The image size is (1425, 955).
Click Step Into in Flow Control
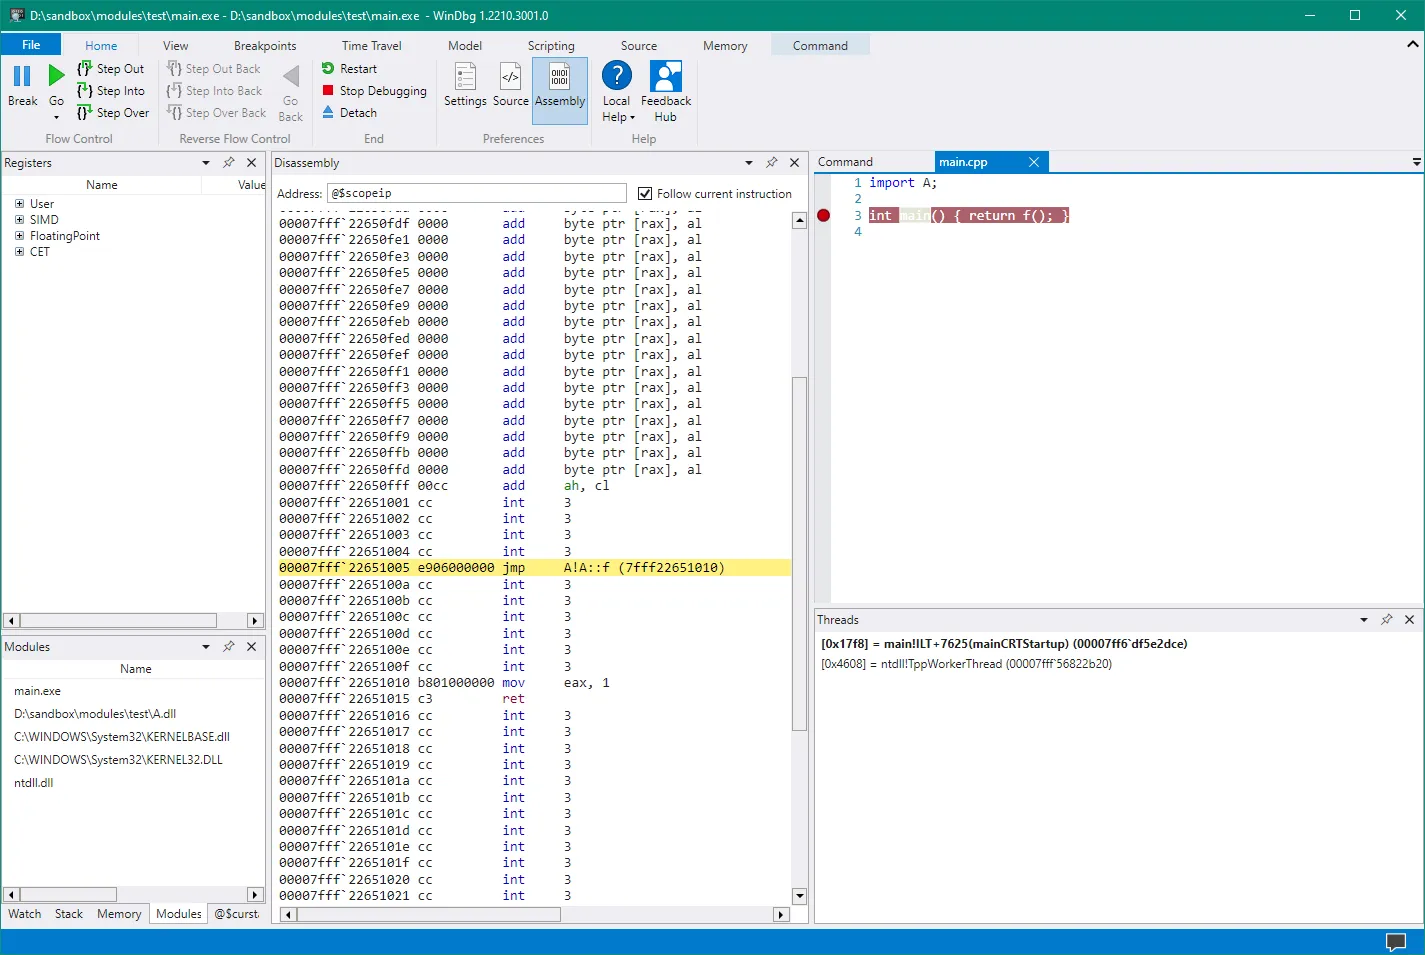pos(111,91)
